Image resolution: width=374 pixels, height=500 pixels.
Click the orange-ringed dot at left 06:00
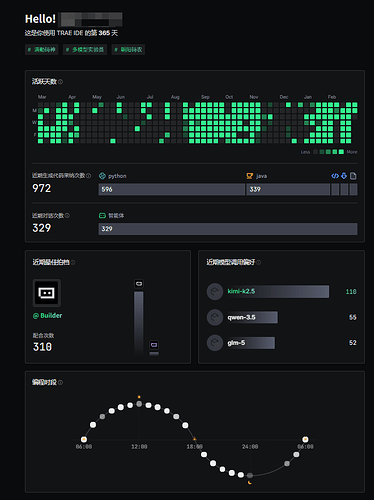coord(84,439)
